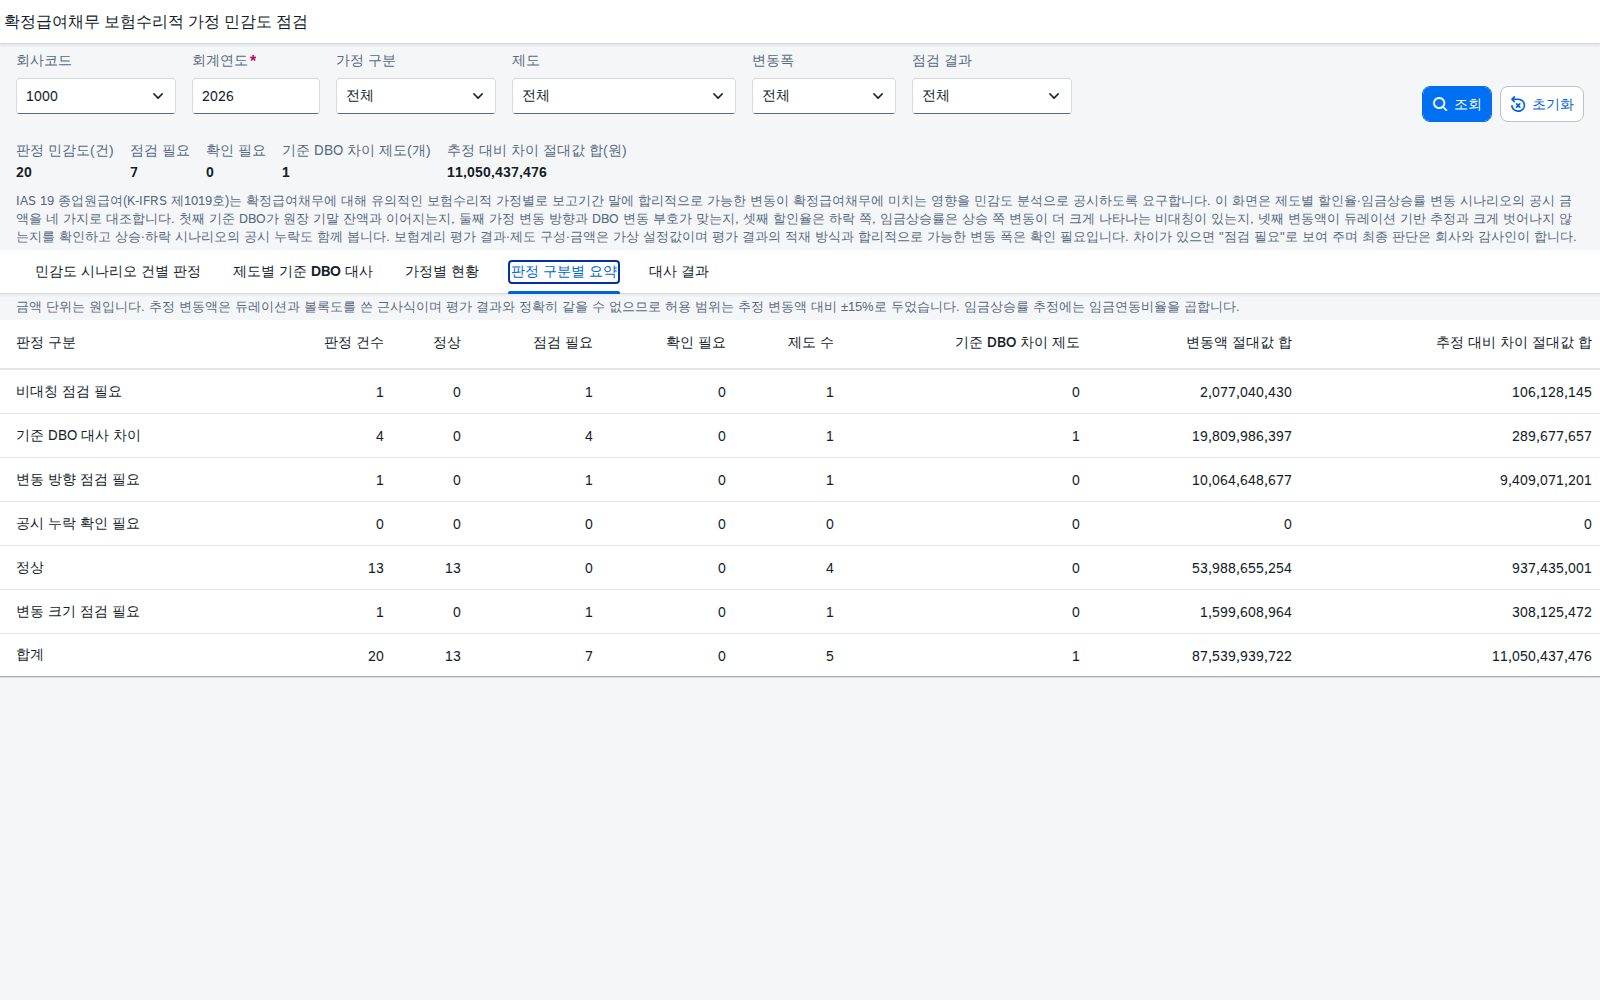Click magnifier icon in 조회 button
This screenshot has height=1000, width=1600.
pyautogui.click(x=1440, y=104)
